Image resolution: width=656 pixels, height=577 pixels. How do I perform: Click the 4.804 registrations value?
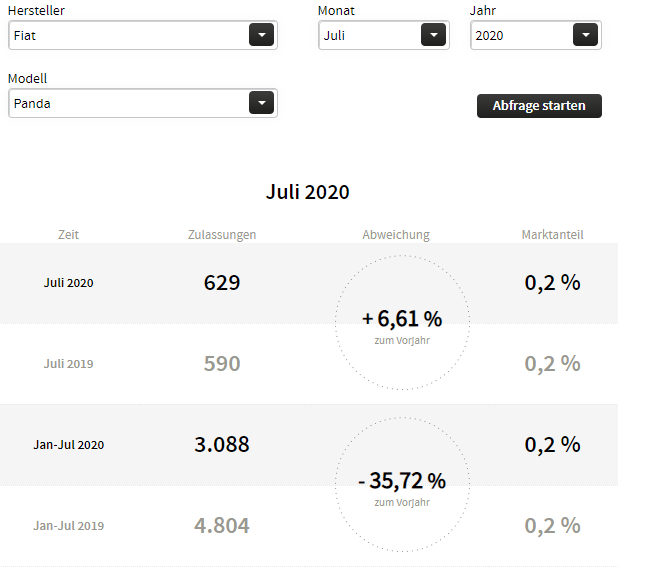pyautogui.click(x=222, y=526)
